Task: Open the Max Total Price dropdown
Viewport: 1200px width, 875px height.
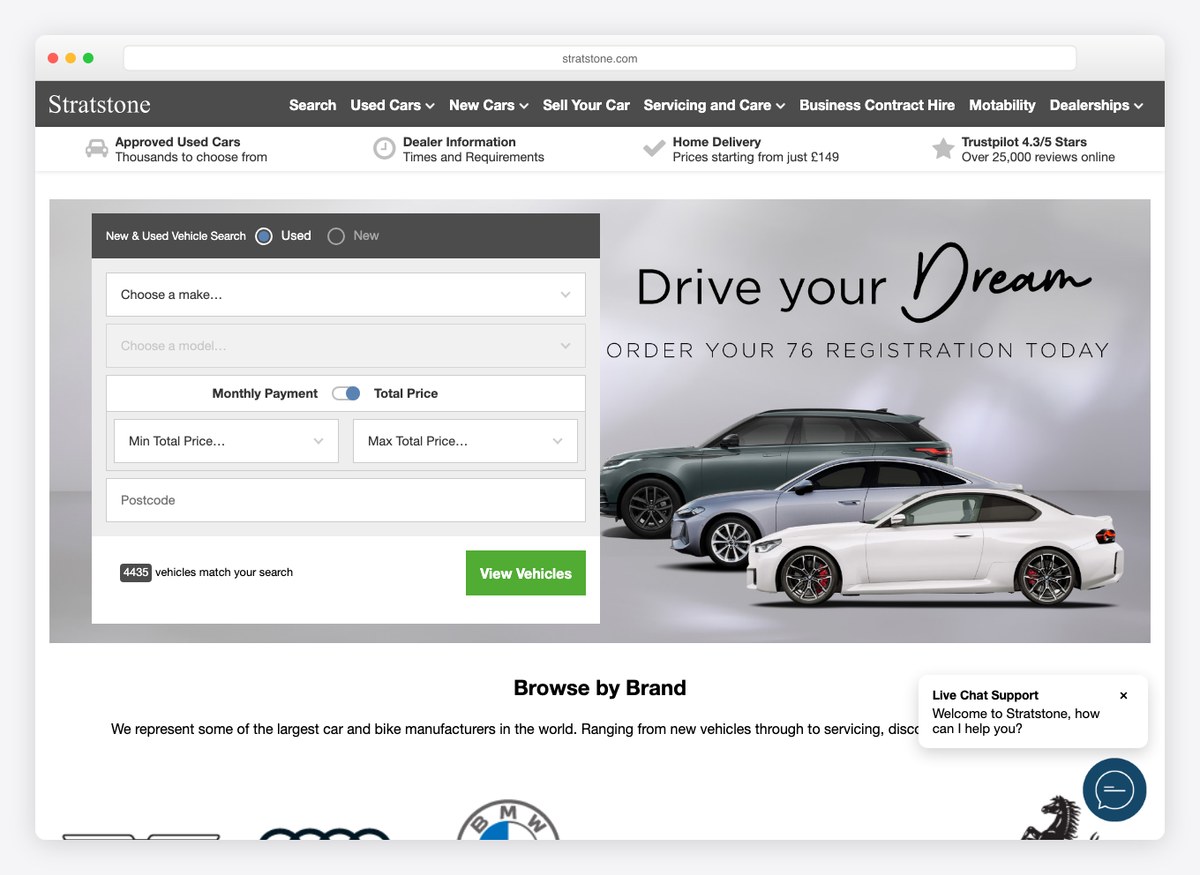Action: tap(465, 441)
